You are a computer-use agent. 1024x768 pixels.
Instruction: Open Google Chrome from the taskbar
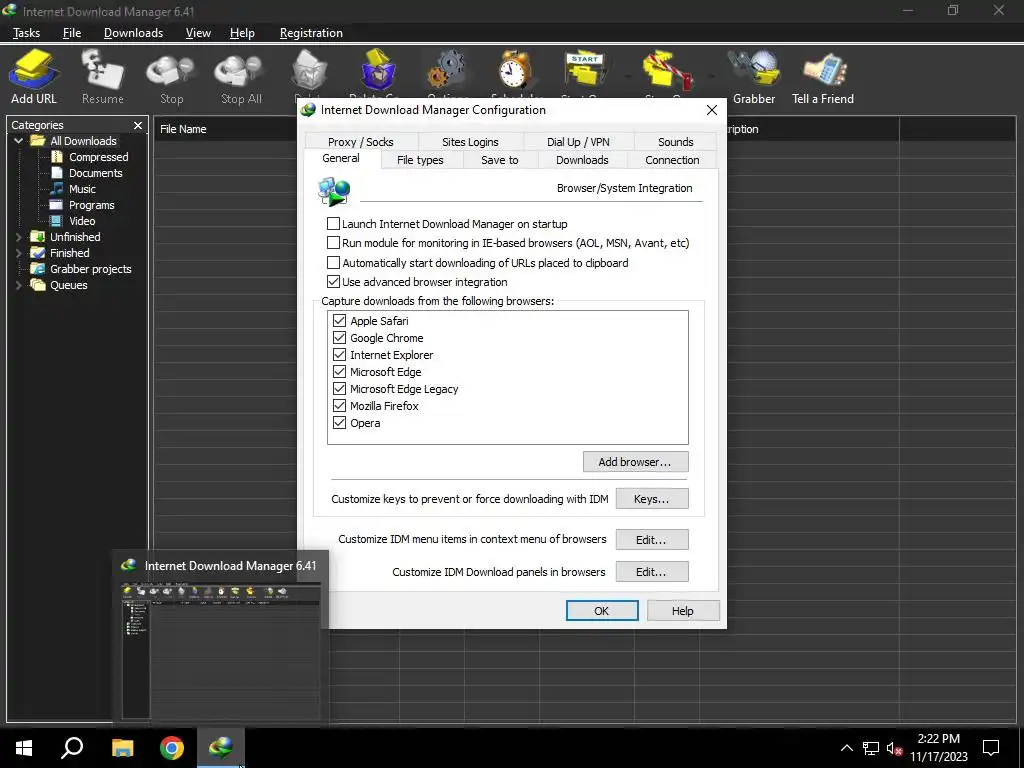click(x=172, y=748)
